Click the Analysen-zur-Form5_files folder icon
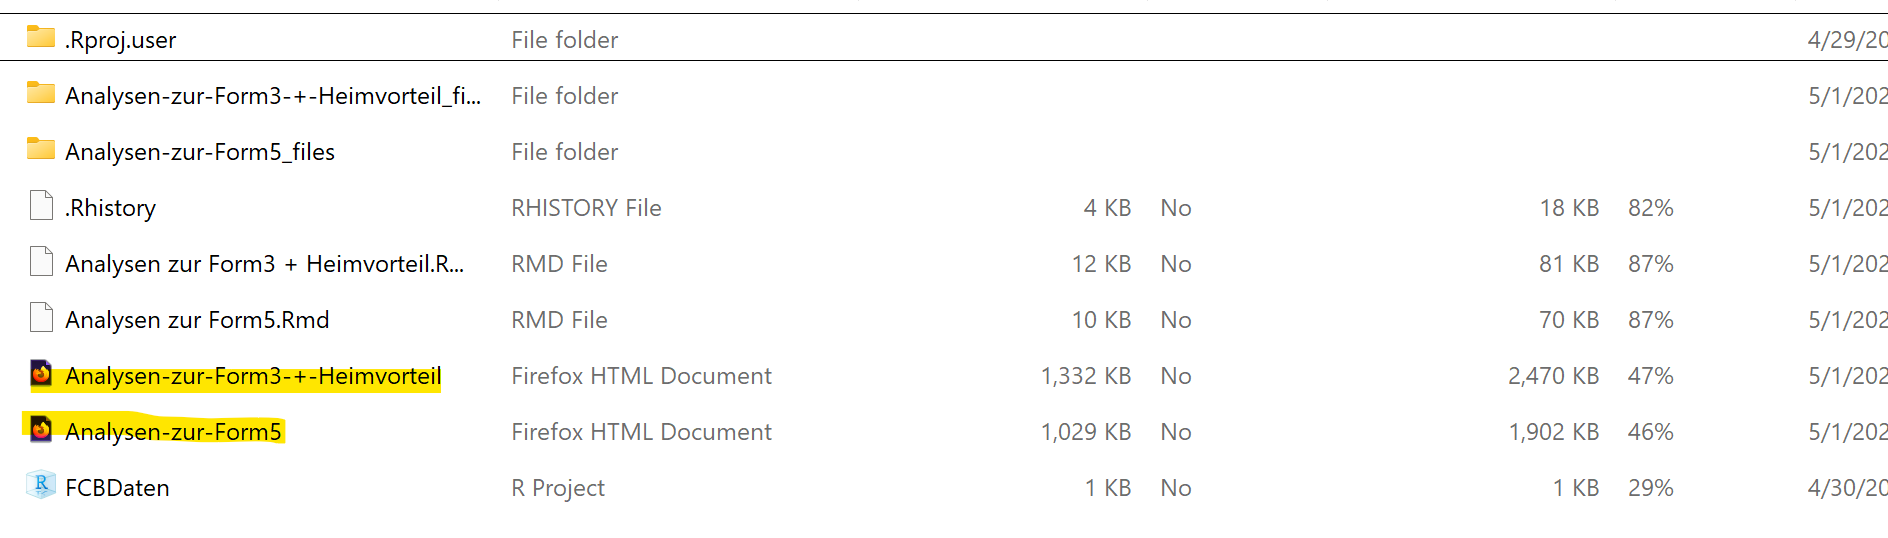This screenshot has height=538, width=1888. (x=41, y=150)
